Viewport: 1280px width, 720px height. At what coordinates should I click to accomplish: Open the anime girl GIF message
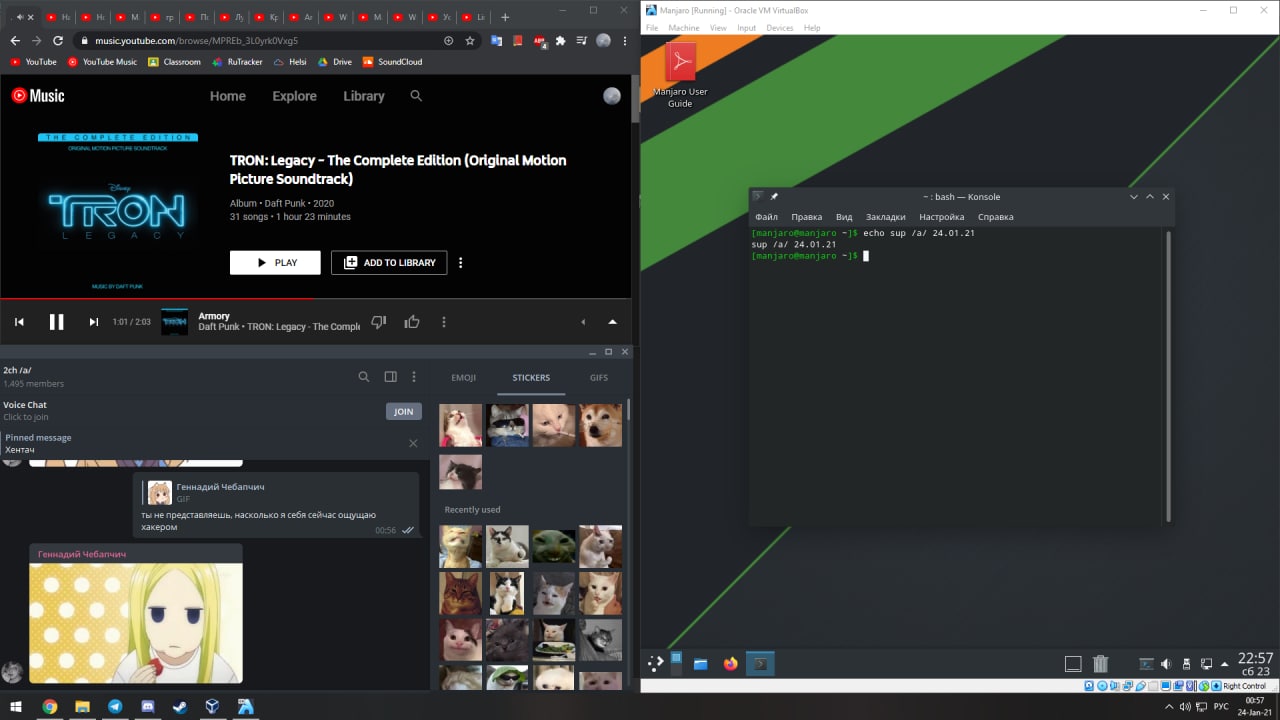pyautogui.click(x=136, y=623)
